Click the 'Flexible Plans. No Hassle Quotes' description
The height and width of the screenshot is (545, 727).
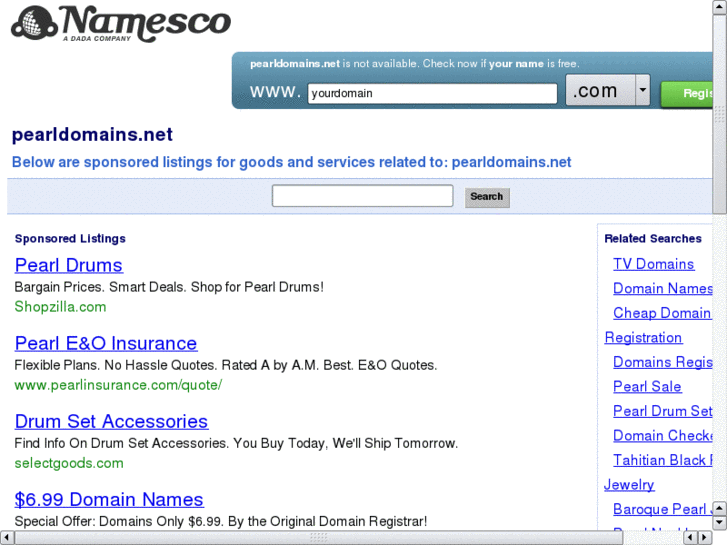226,365
